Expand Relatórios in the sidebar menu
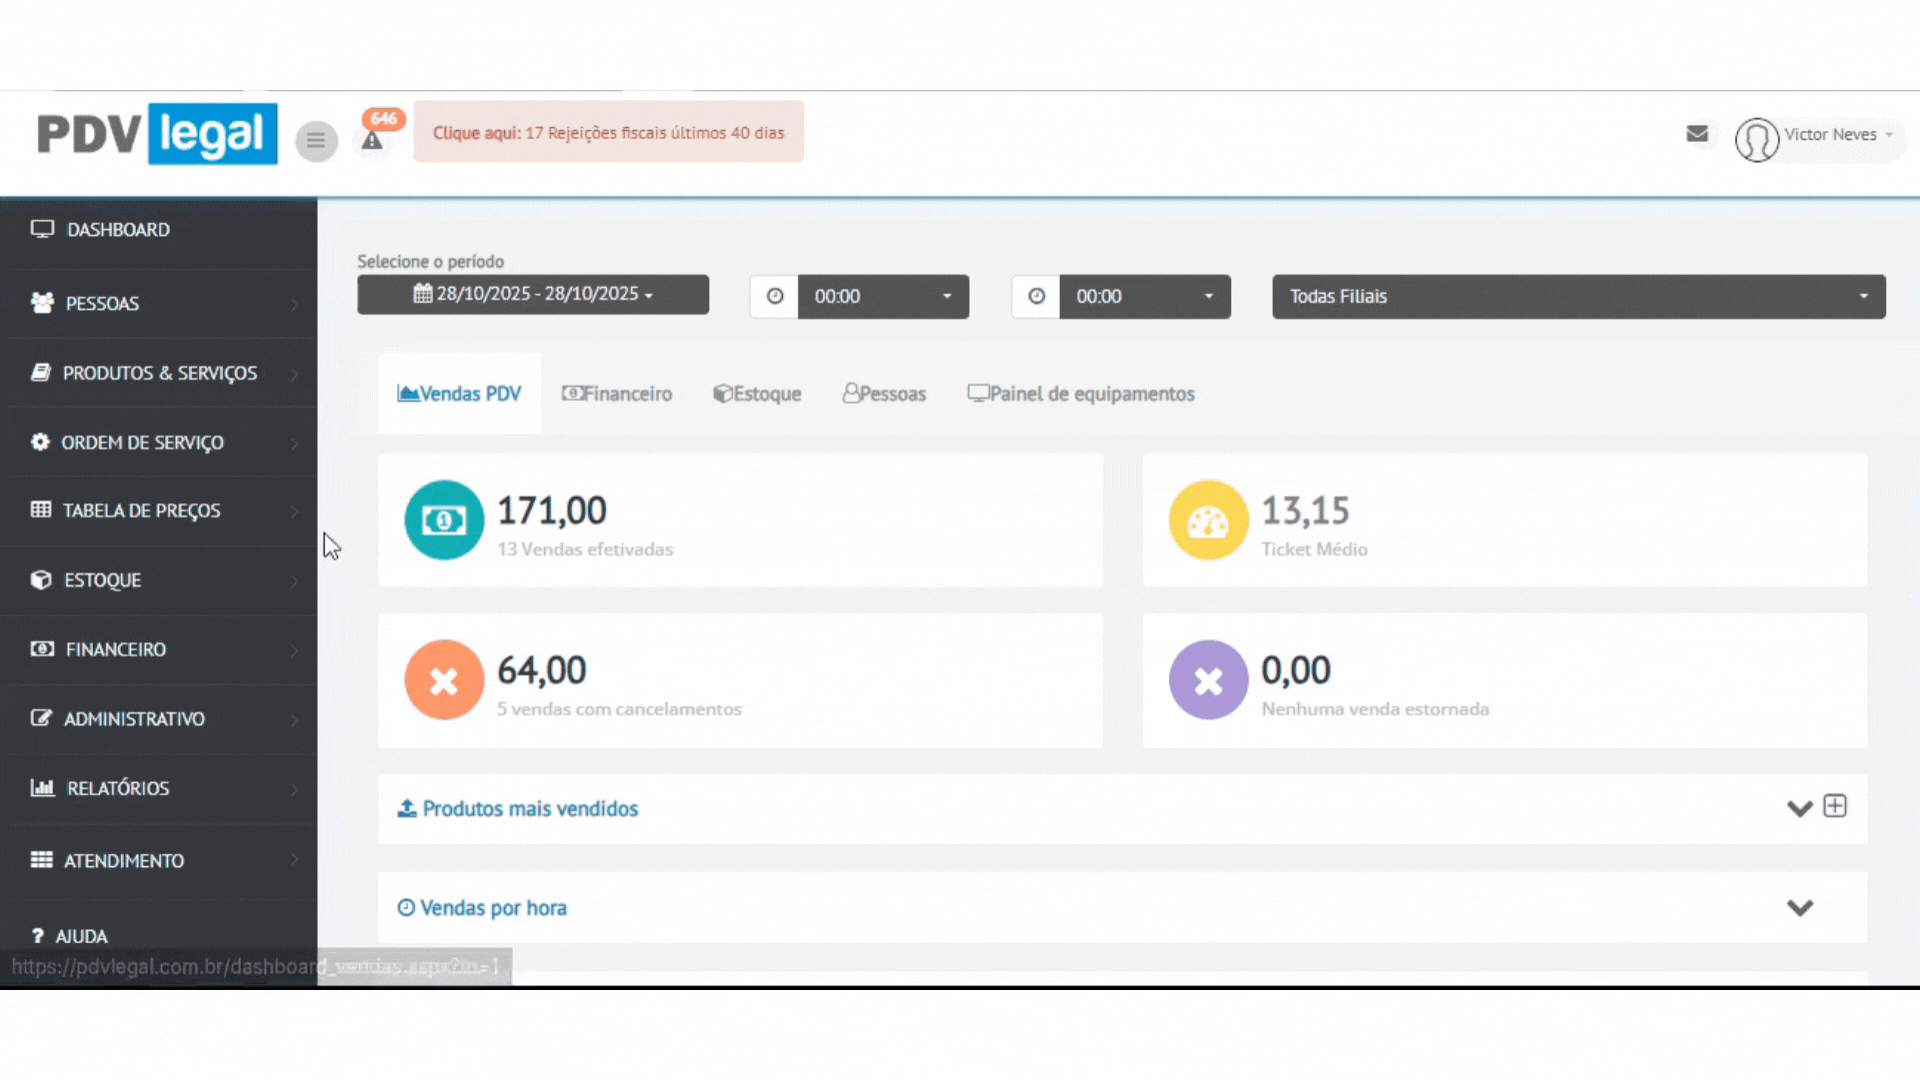Image resolution: width=1920 pixels, height=1080 pixels. pyautogui.click(x=118, y=789)
